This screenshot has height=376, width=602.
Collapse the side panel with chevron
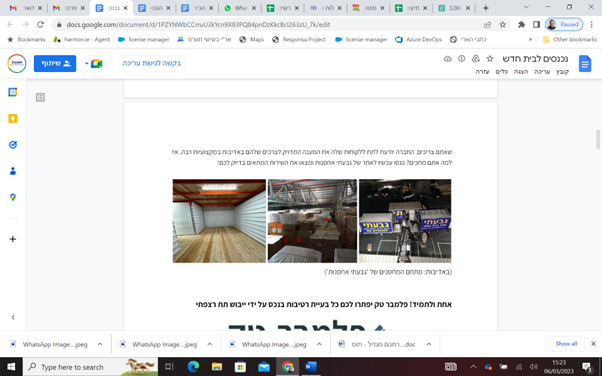point(13,317)
